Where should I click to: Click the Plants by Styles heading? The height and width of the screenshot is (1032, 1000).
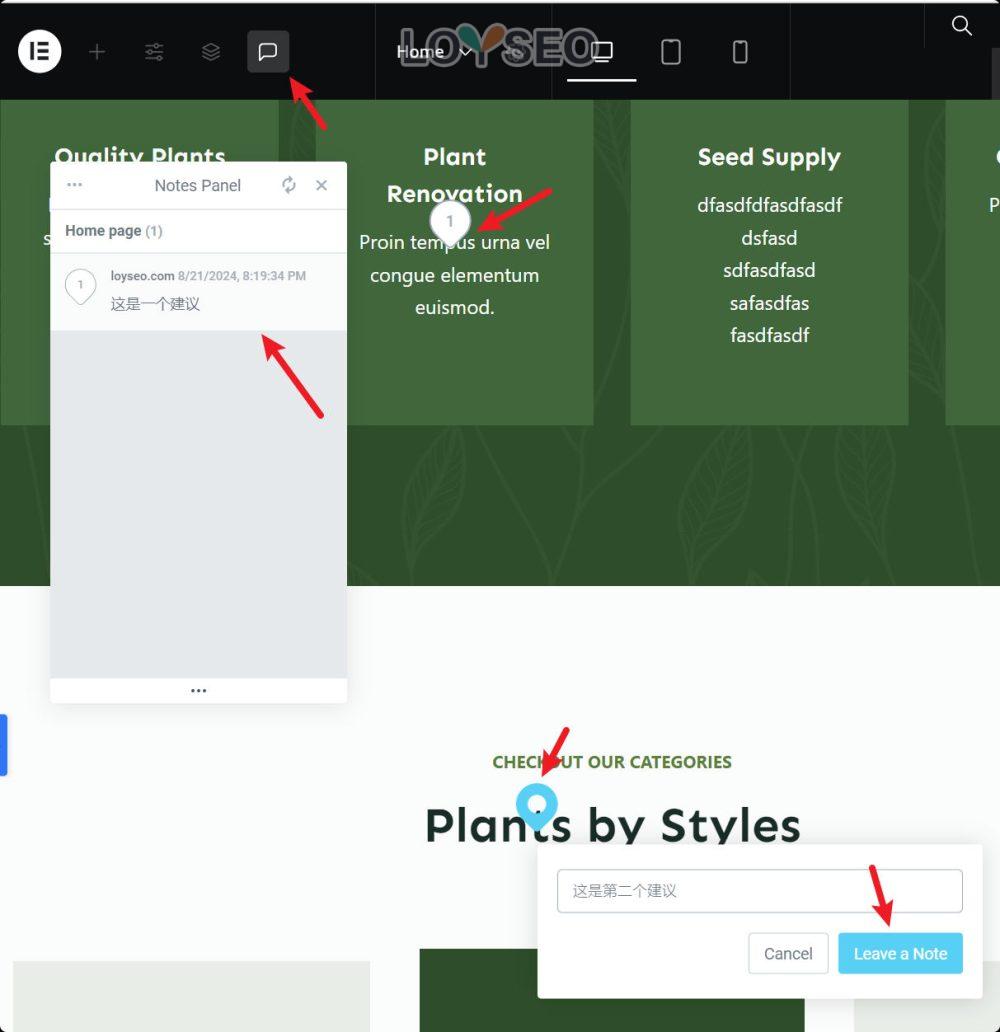coord(613,825)
